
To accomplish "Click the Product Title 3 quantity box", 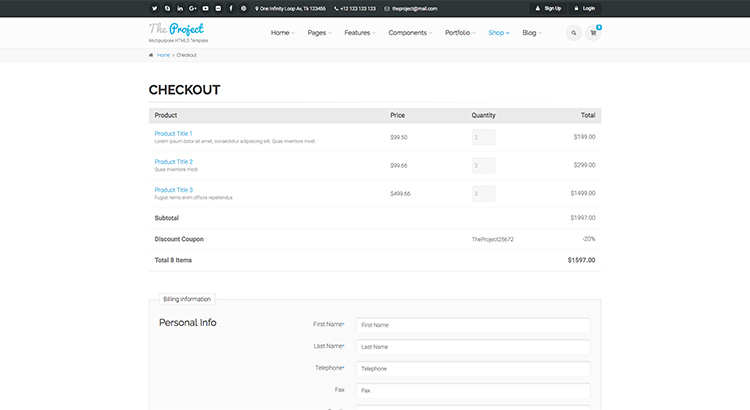I will coord(483,194).
